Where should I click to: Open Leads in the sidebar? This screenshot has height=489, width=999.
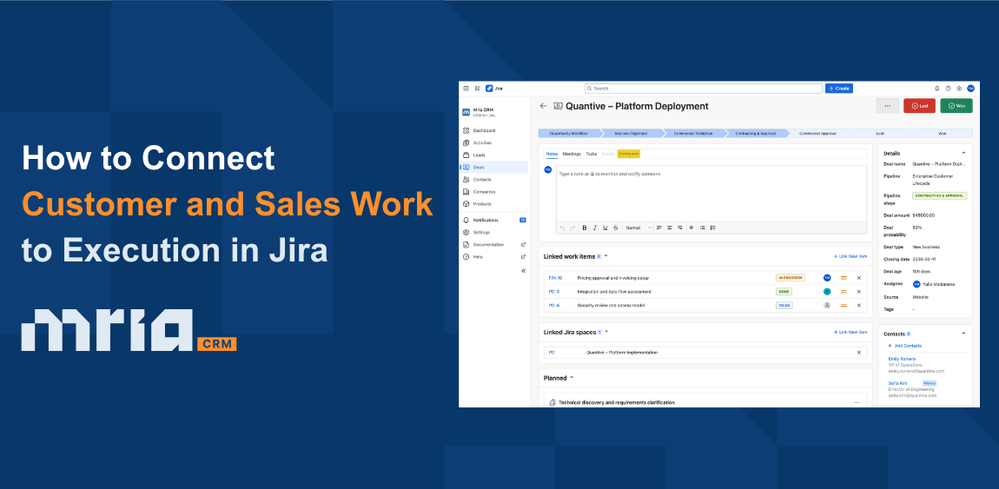pos(494,155)
